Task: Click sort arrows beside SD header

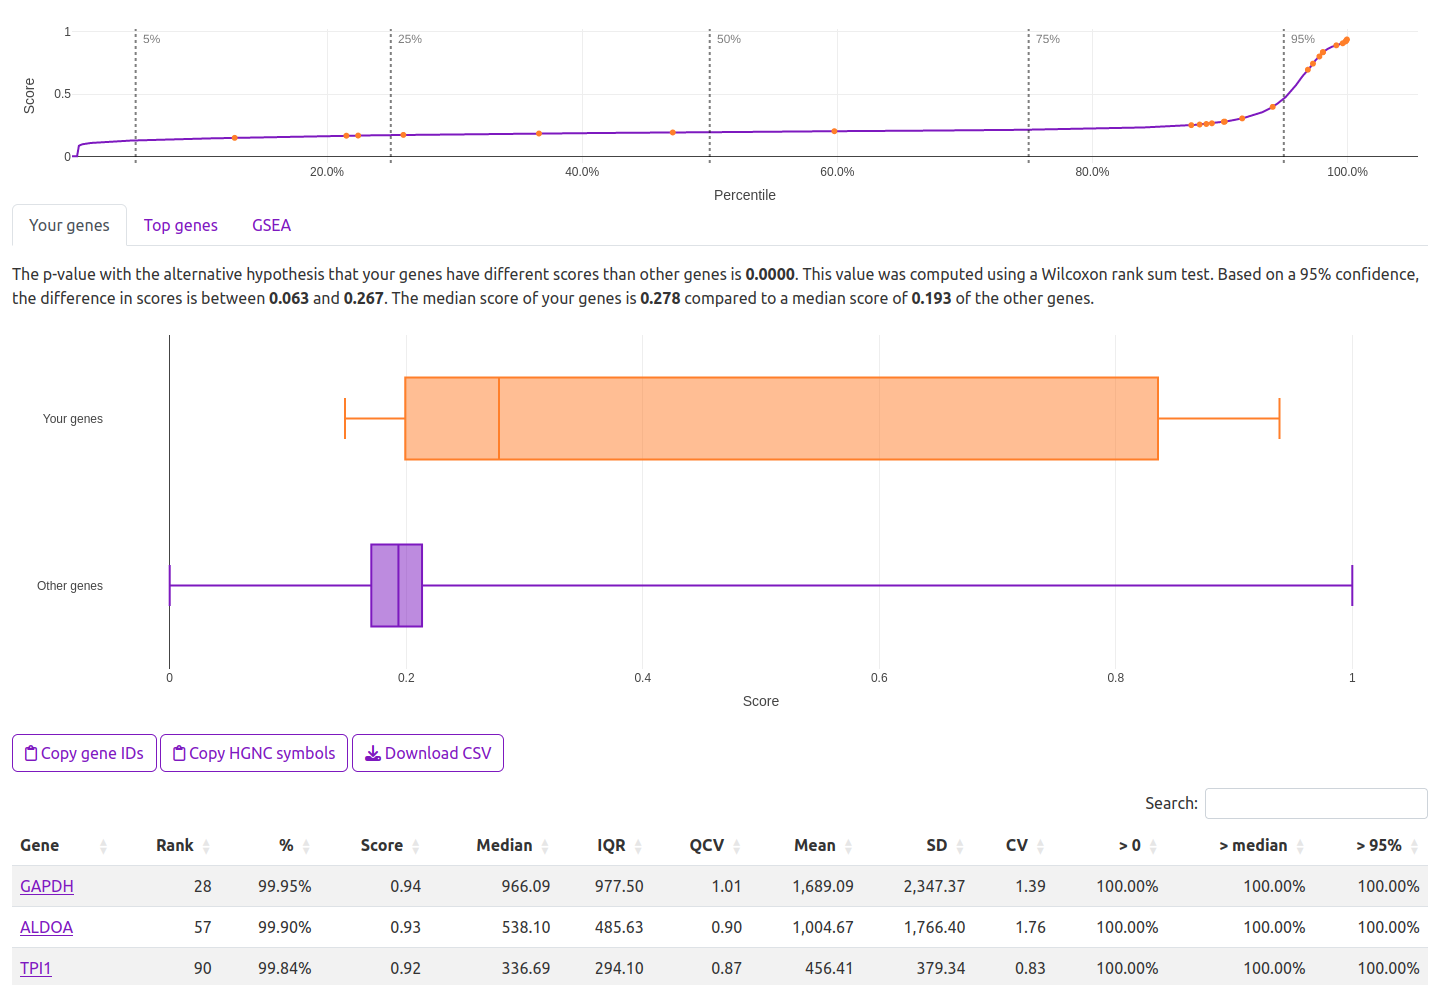Action: point(960,847)
